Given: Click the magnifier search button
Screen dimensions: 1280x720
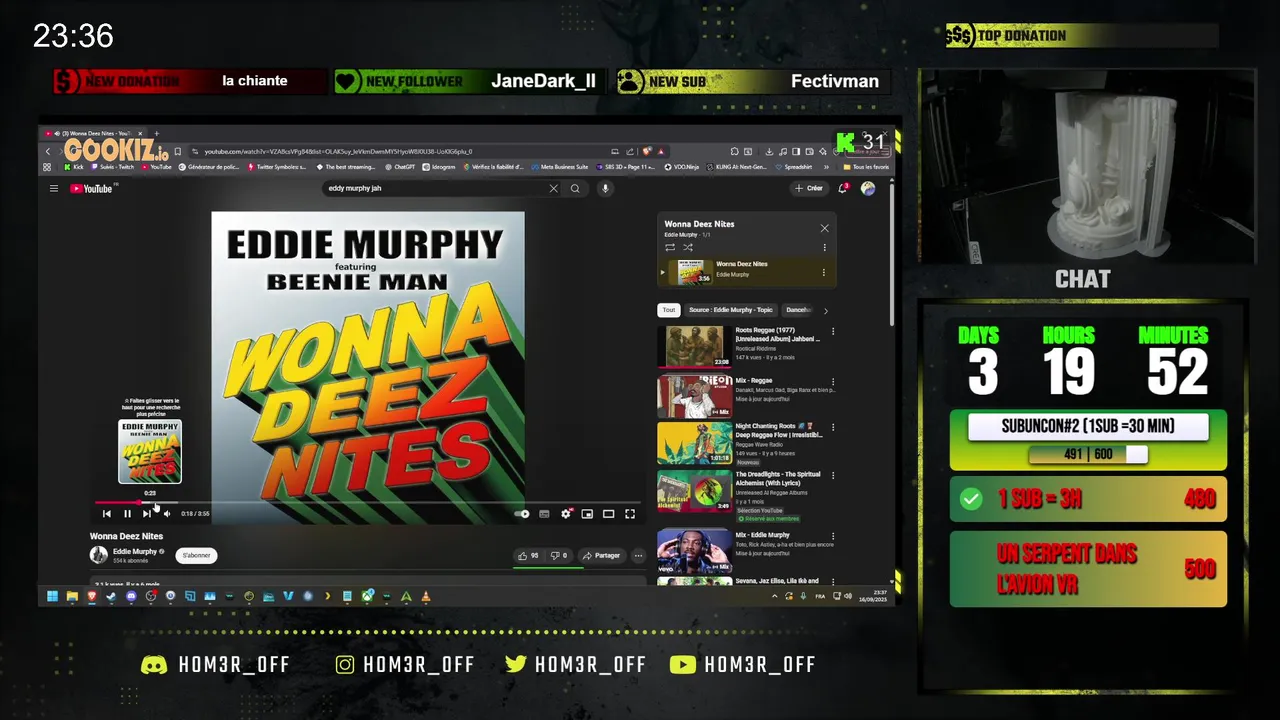Looking at the screenshot, I should (575, 188).
